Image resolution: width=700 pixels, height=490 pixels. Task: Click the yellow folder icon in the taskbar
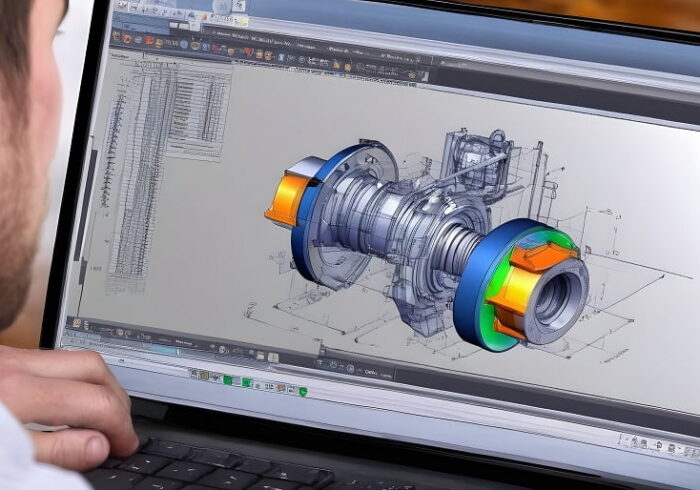tap(204, 375)
